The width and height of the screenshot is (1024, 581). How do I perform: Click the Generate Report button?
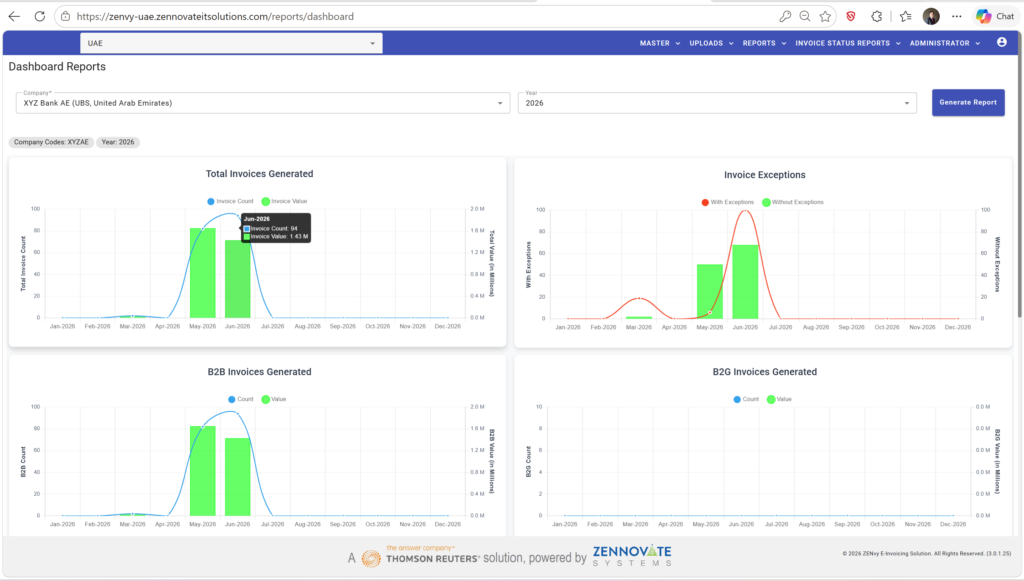968,102
